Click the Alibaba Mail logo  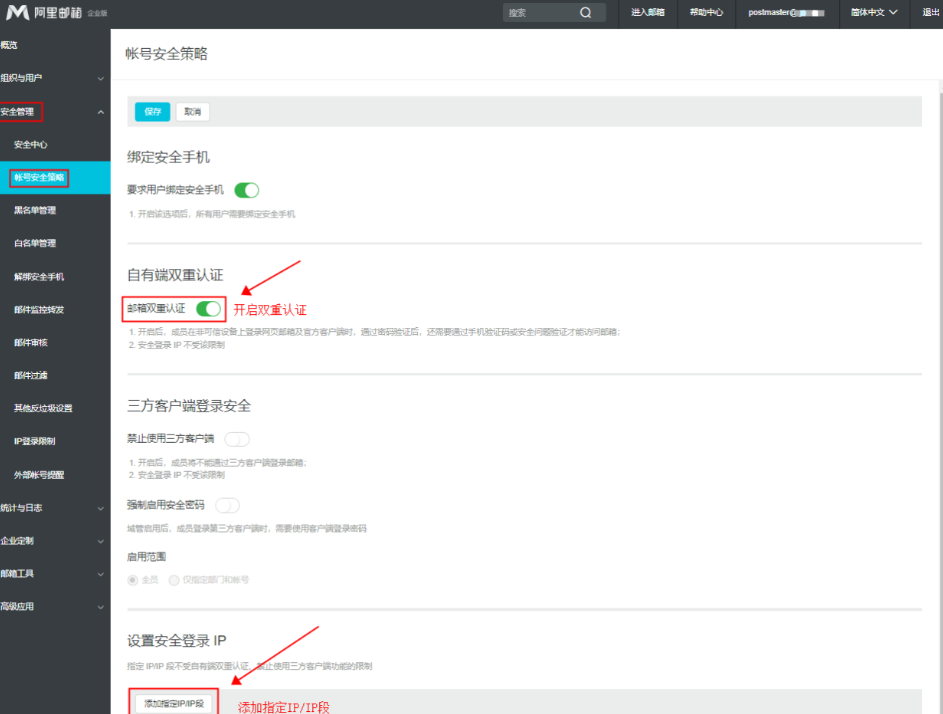[43, 12]
